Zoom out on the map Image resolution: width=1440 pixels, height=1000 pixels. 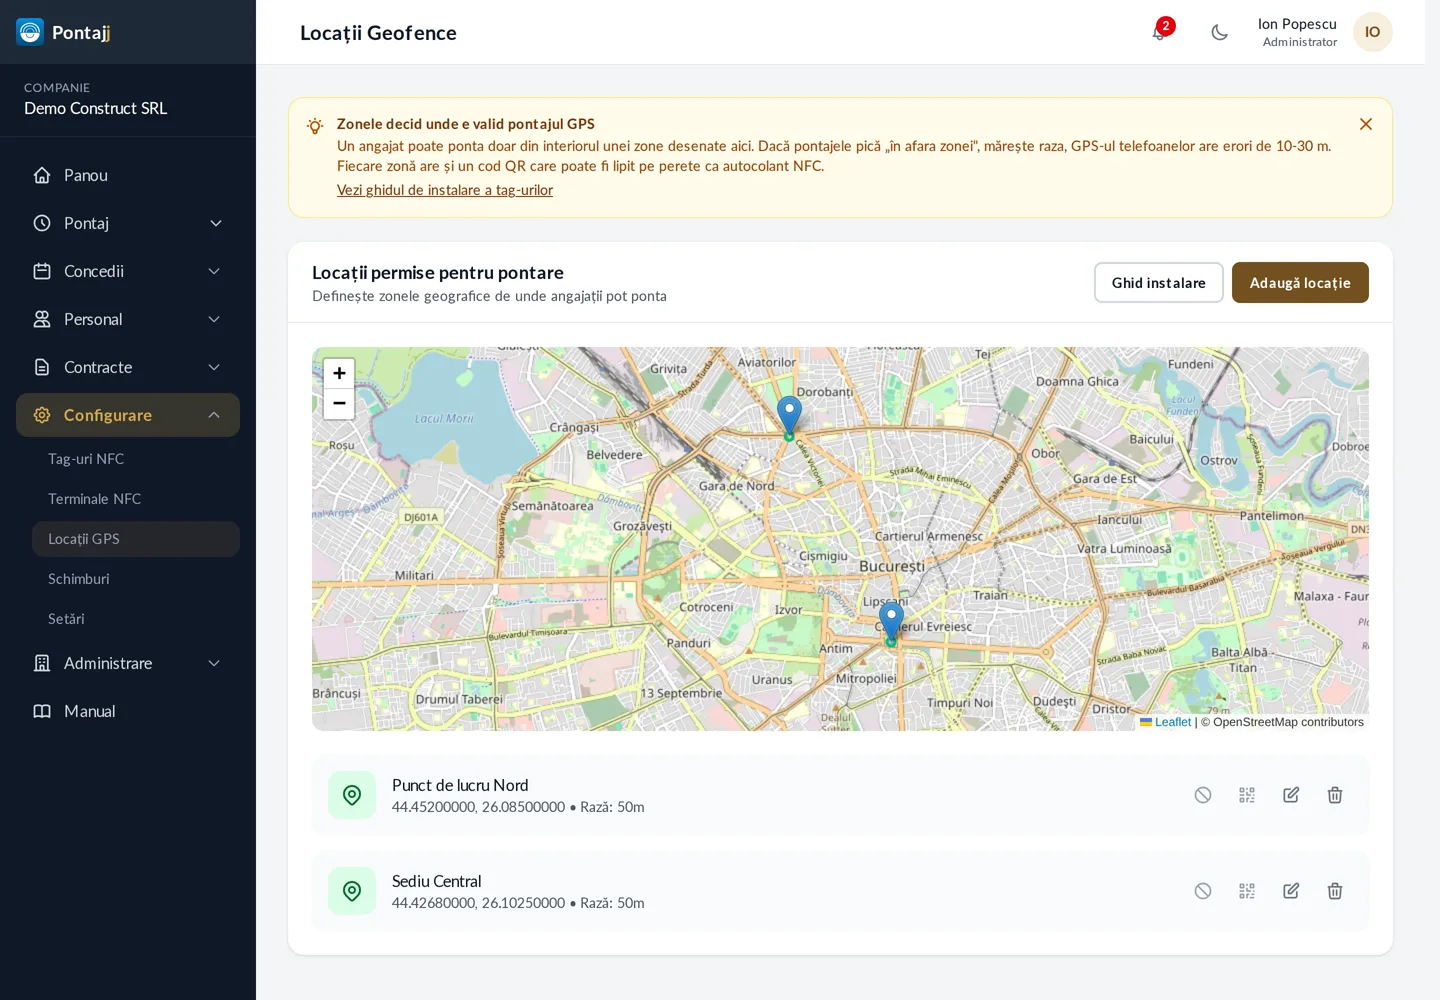coord(339,403)
